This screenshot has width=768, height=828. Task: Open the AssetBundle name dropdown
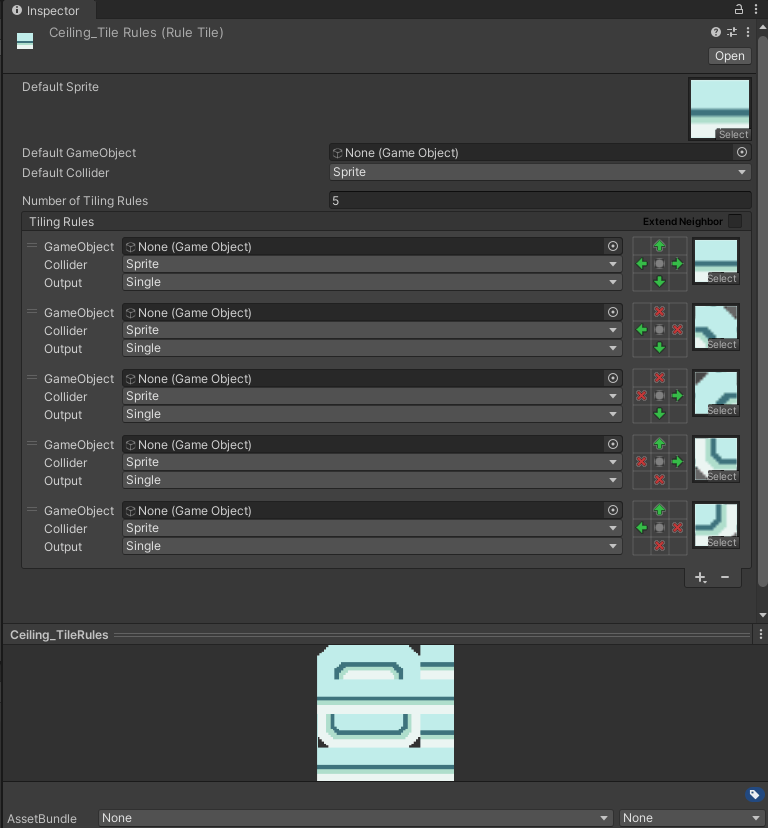pyautogui.click(x=356, y=818)
